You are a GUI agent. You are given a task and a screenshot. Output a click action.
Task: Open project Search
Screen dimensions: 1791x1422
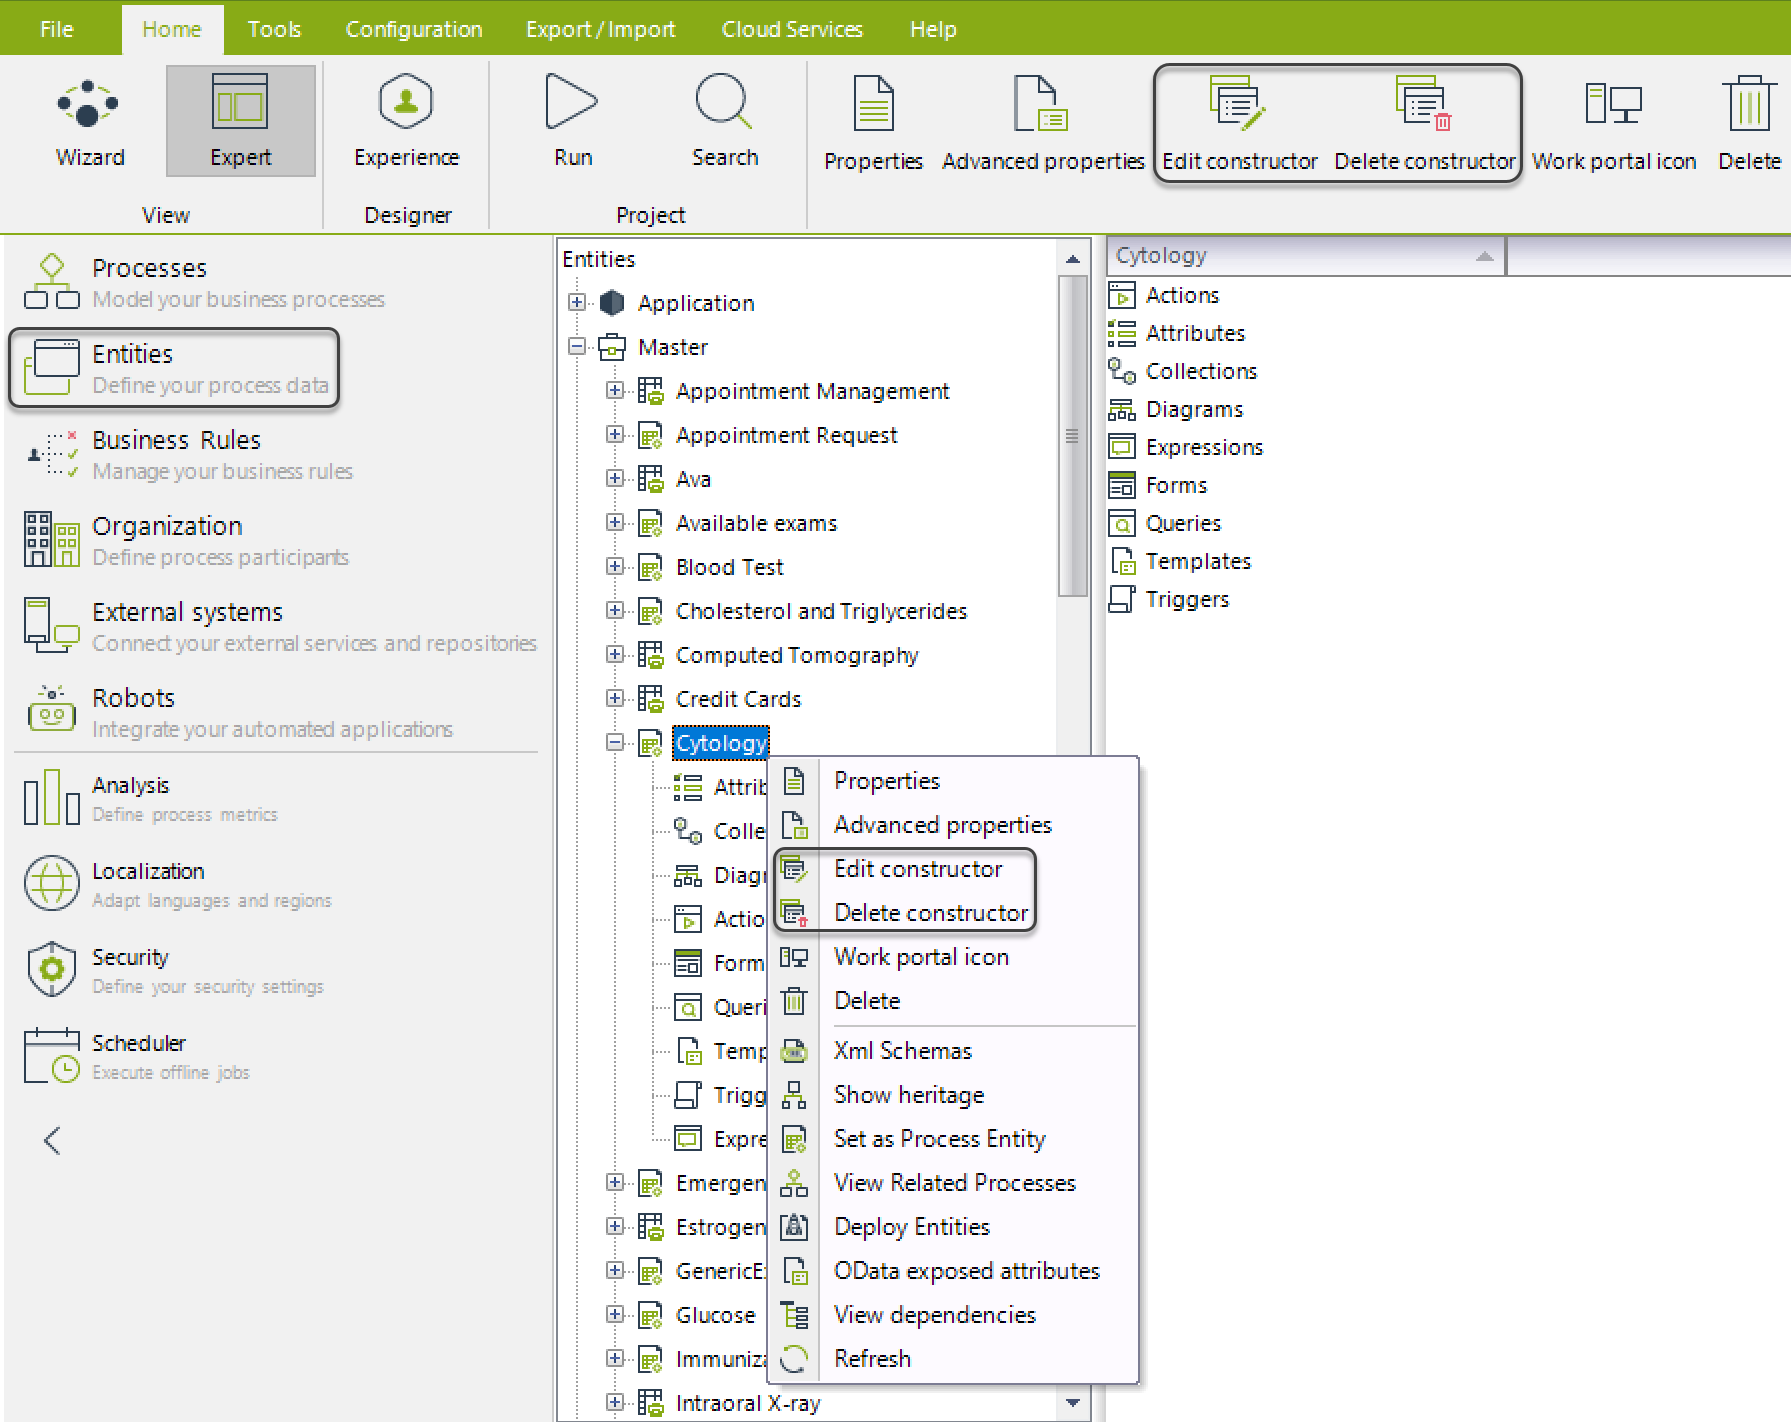click(725, 121)
